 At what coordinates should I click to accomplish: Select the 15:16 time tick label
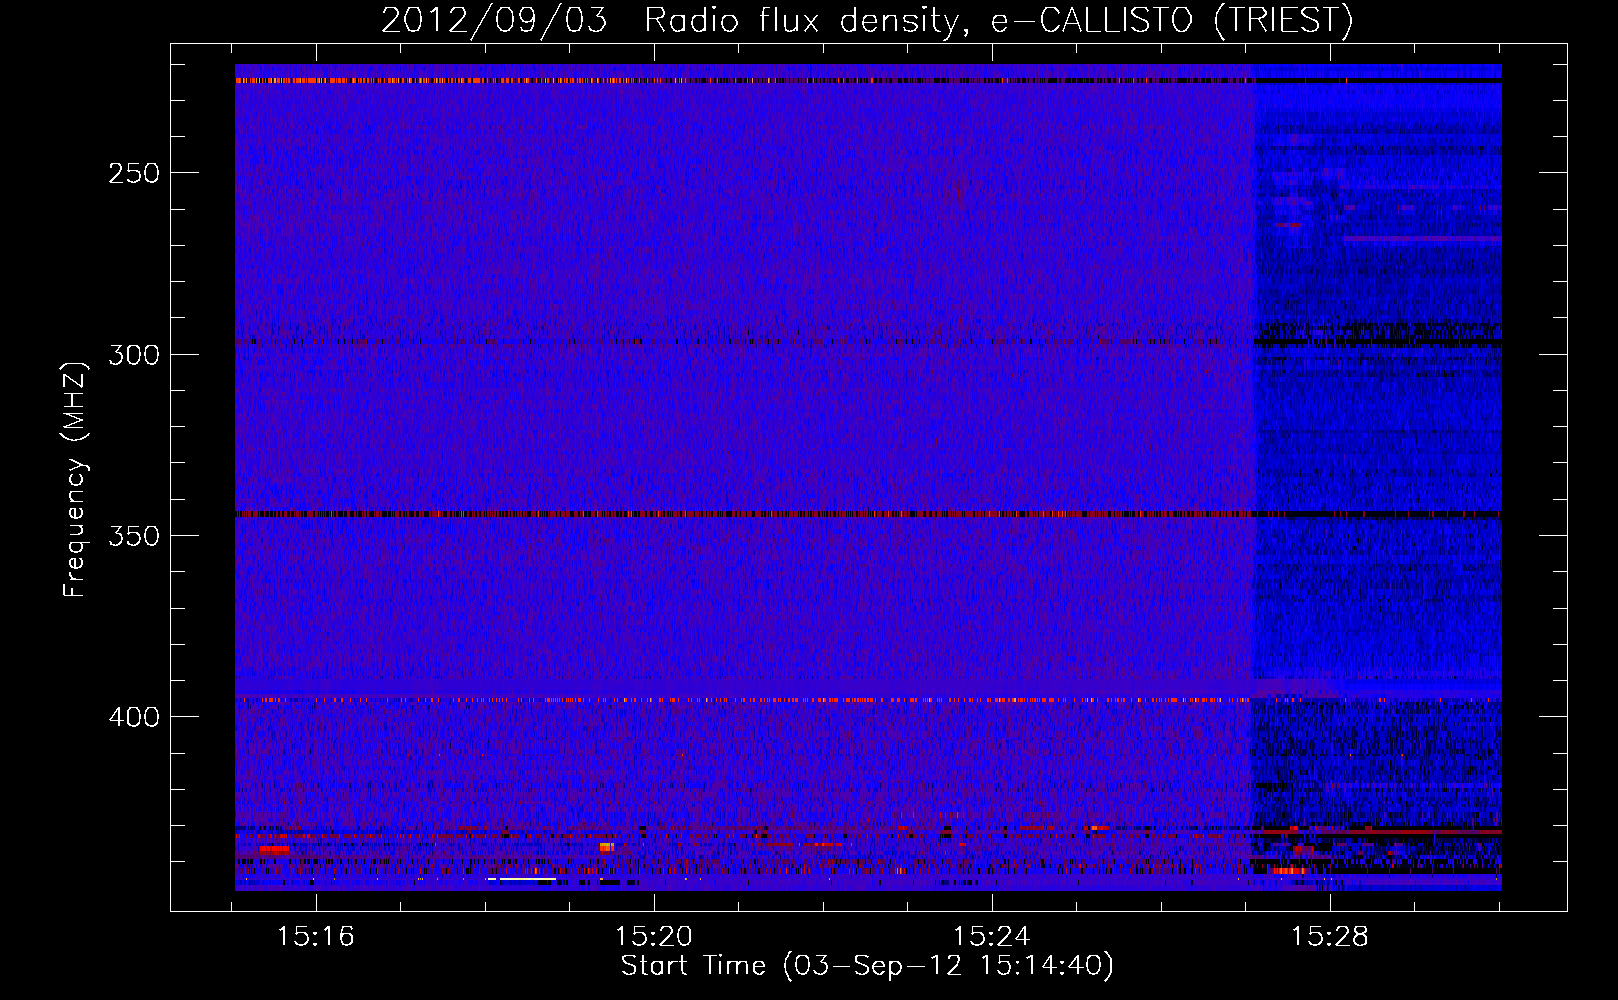[x=316, y=937]
